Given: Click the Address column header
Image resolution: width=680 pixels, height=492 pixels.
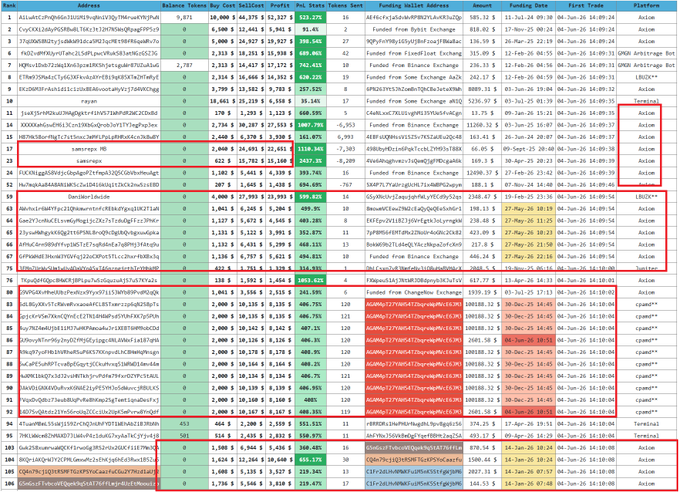Looking at the screenshot, I should (89, 6).
